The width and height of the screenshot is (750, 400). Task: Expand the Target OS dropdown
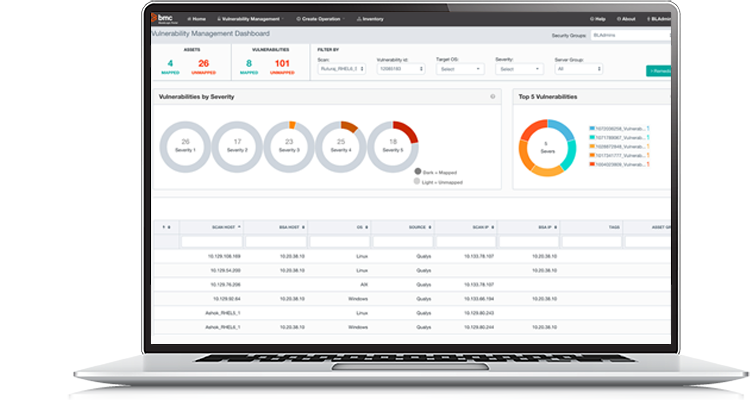pos(460,69)
